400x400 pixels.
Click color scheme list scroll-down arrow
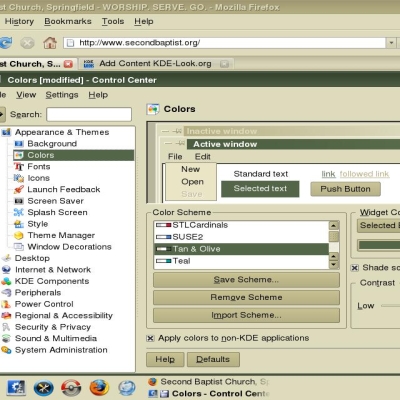(334, 265)
